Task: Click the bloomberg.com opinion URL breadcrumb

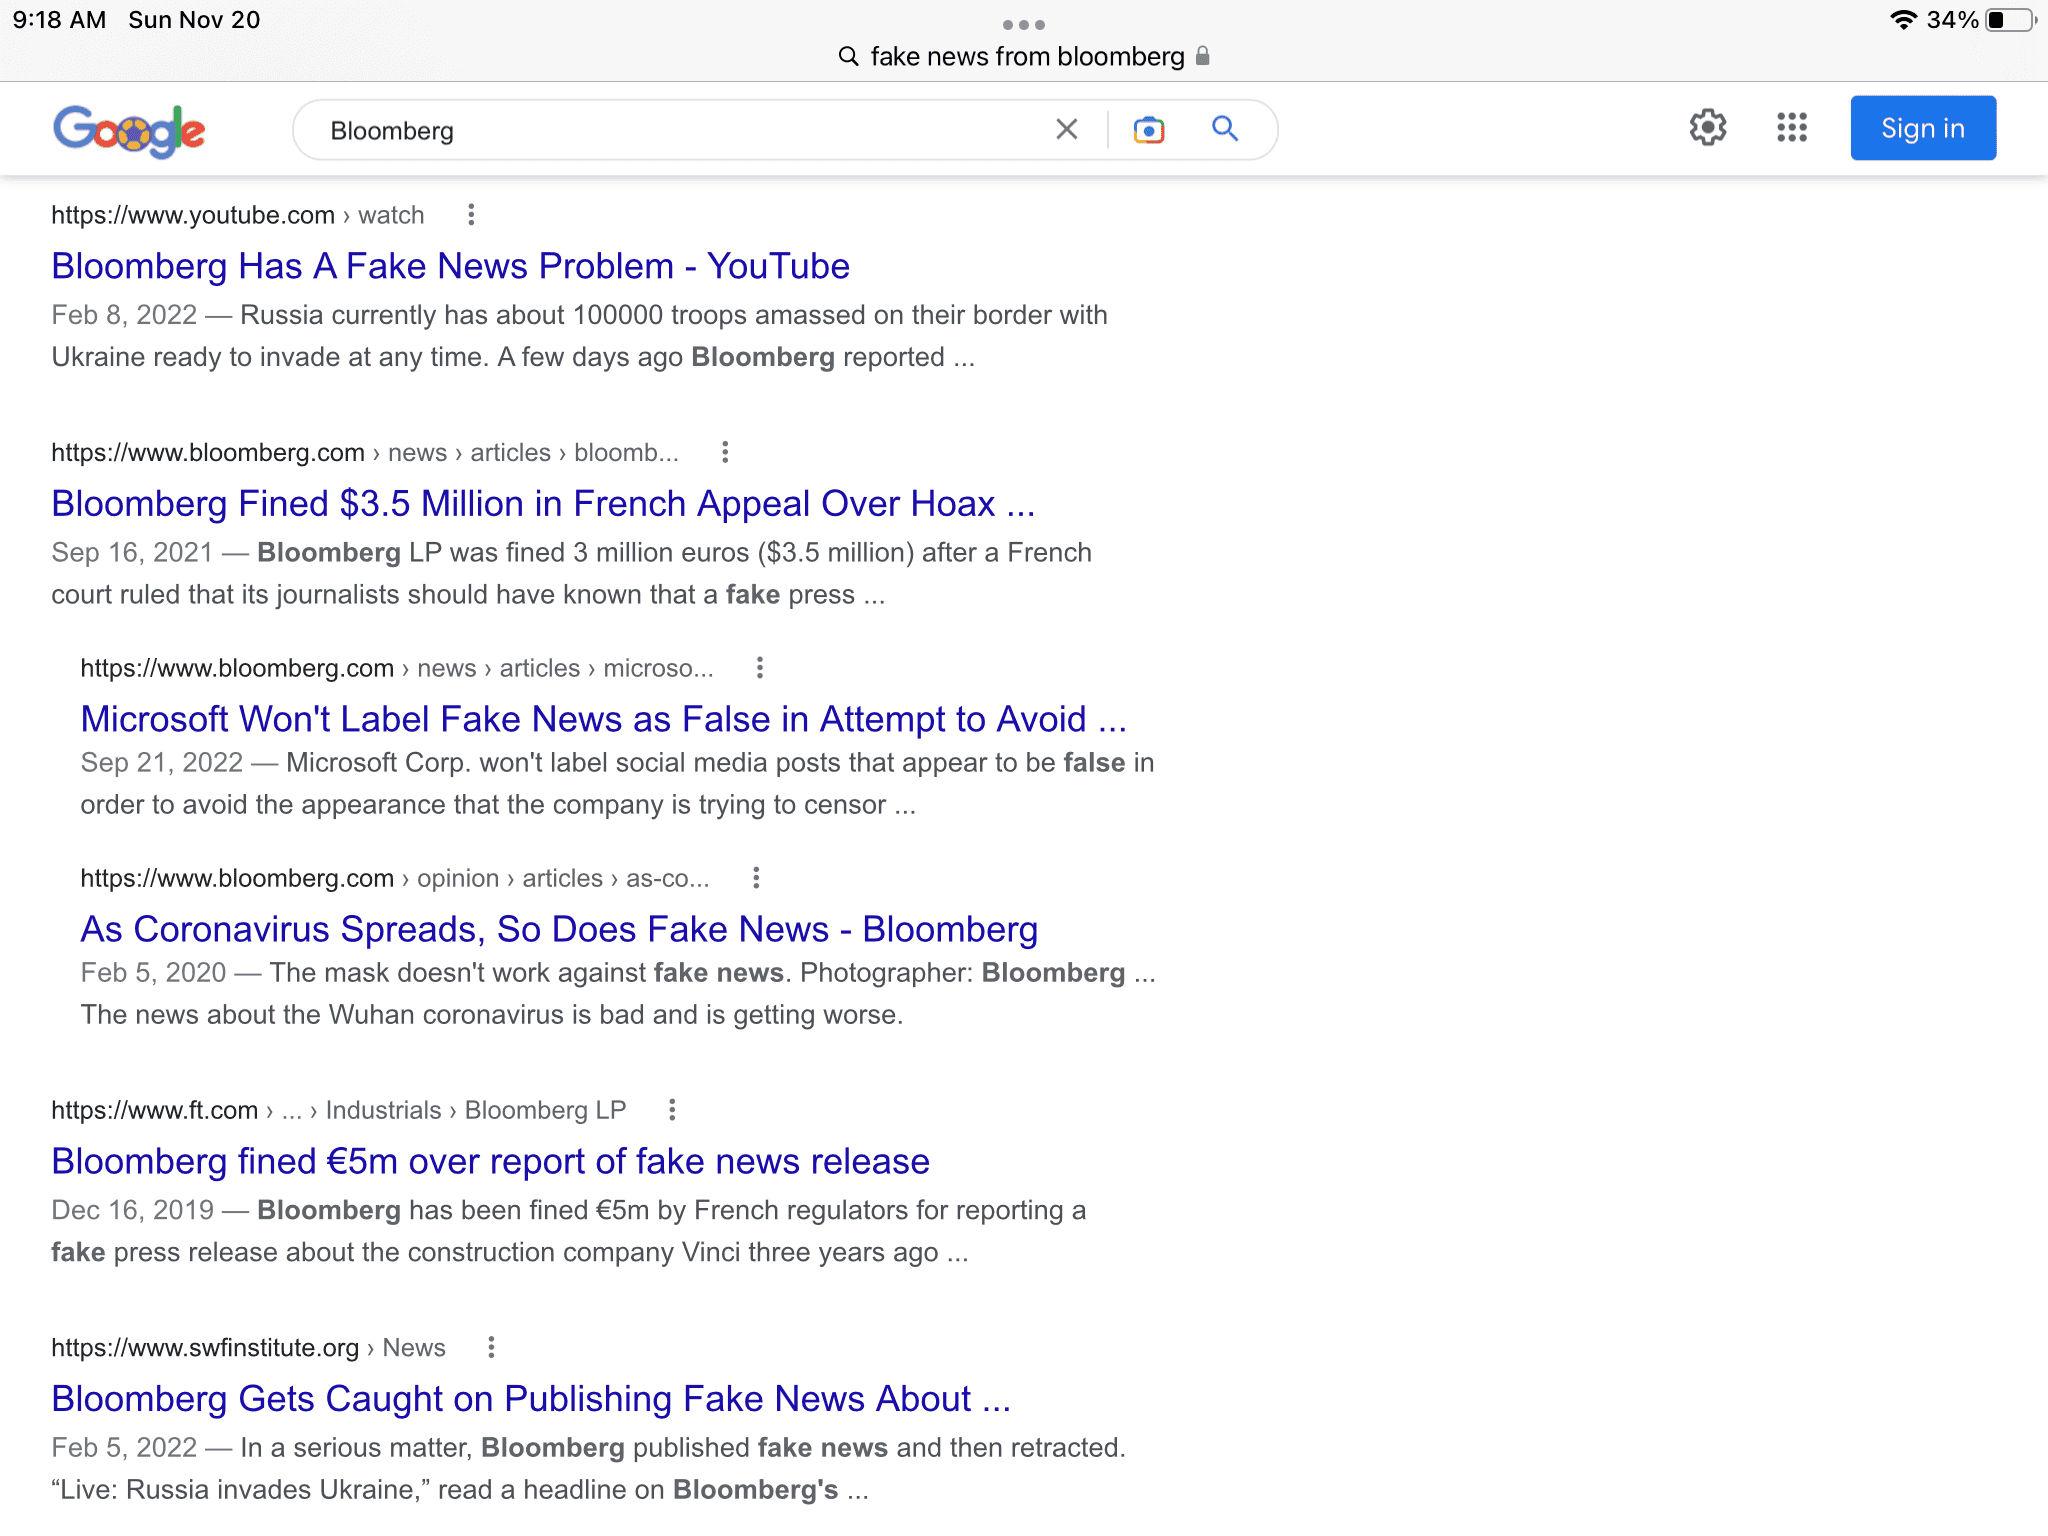Action: point(395,878)
